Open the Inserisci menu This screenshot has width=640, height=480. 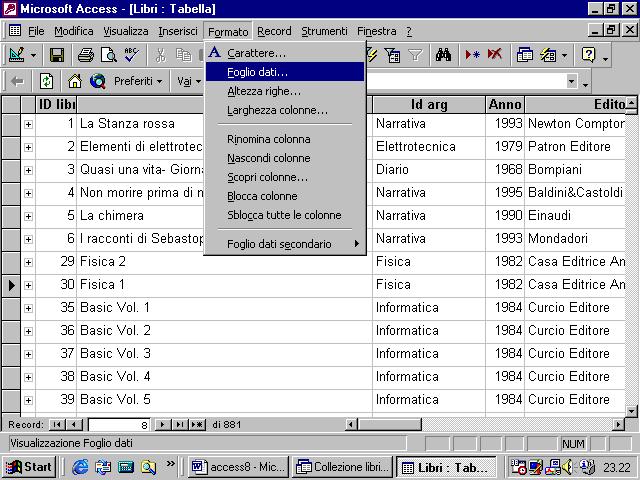click(x=178, y=31)
